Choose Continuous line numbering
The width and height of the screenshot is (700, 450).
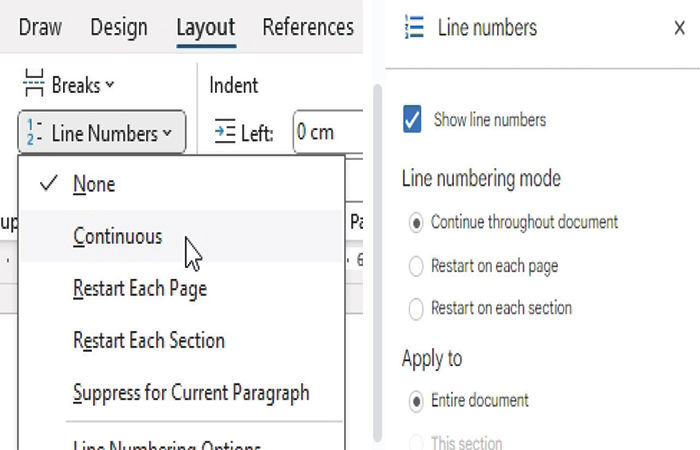pos(181,236)
